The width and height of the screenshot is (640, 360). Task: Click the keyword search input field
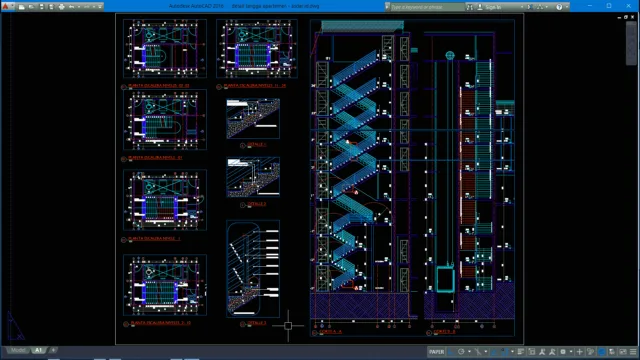pyautogui.click(x=427, y=7)
